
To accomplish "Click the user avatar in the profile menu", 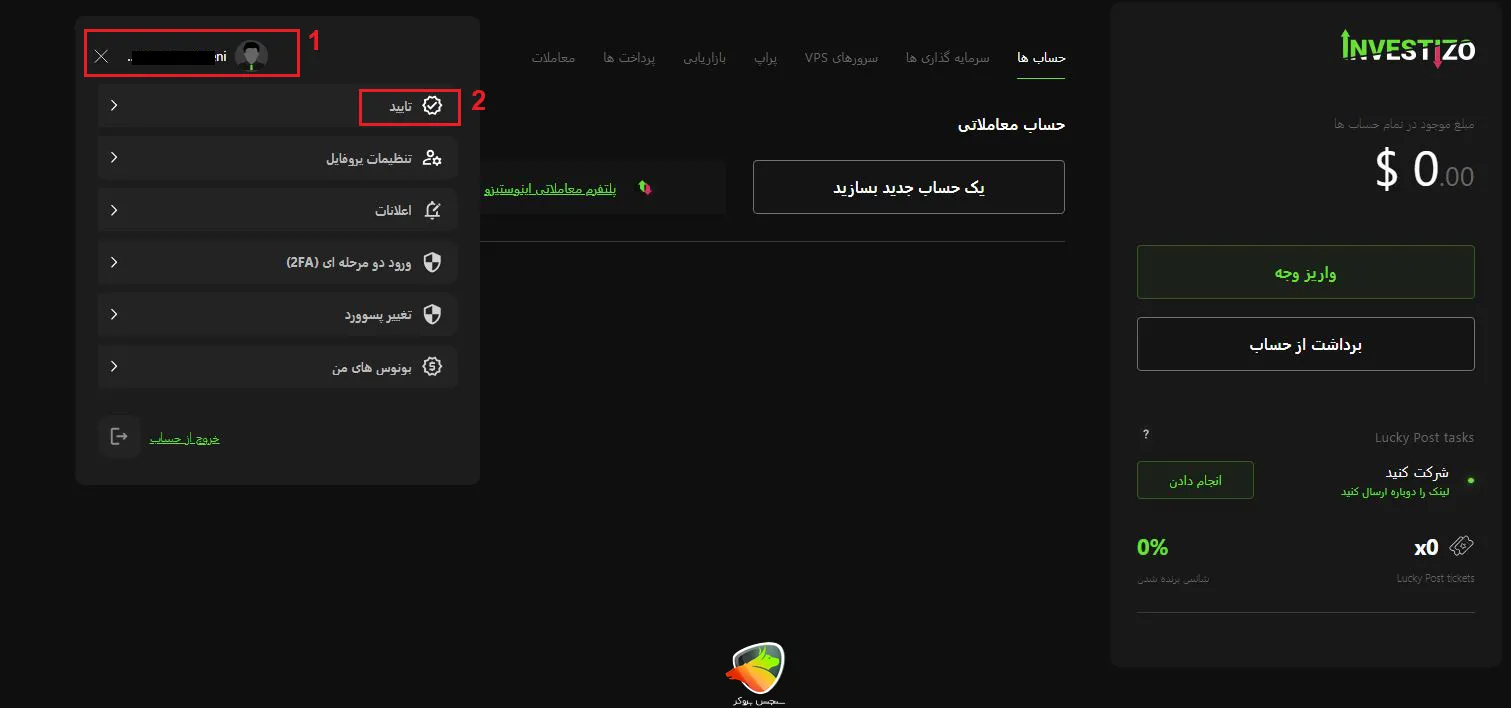I will coord(252,55).
